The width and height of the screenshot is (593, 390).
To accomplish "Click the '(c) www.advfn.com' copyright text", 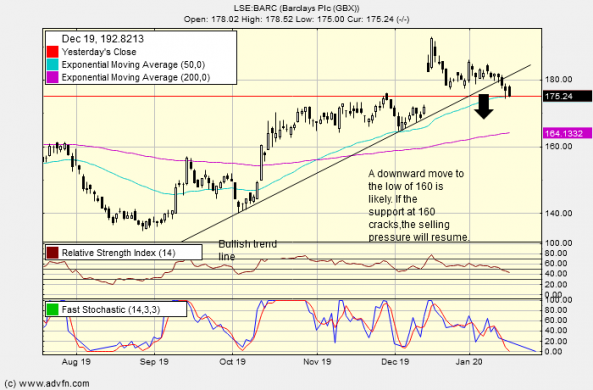I will click(x=47, y=384).
